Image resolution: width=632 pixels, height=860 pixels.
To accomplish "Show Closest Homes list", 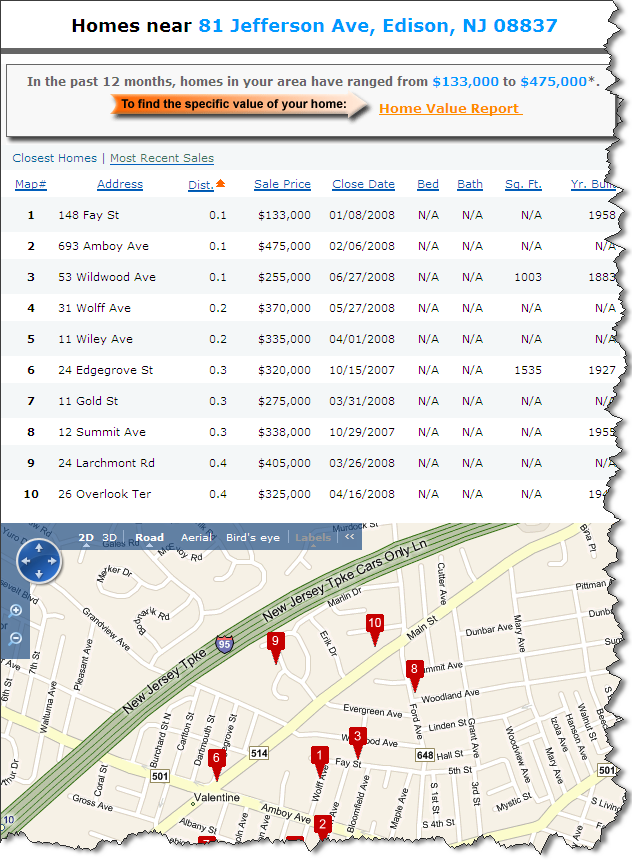I will click(54, 158).
